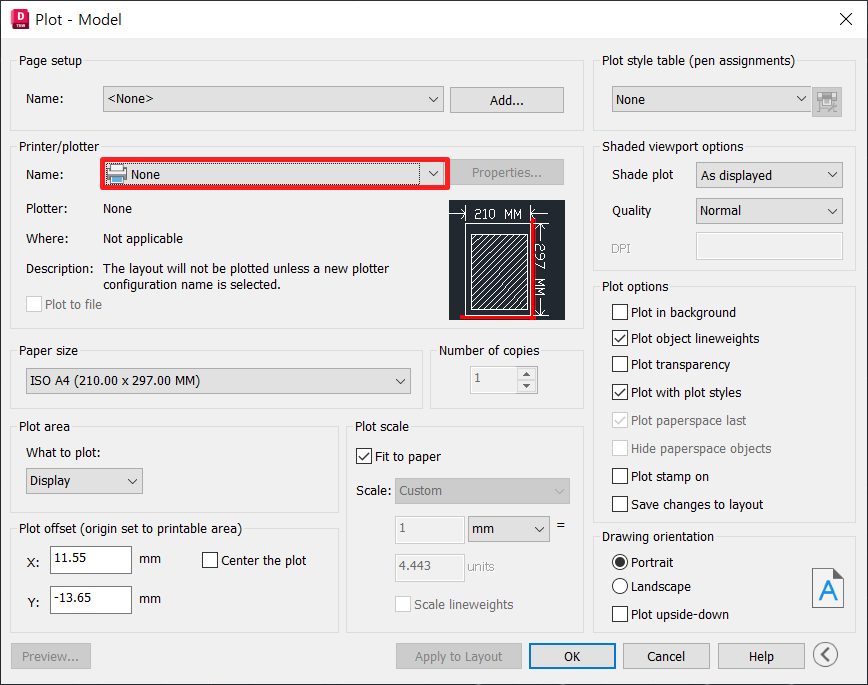Click the AutoCAD app icon in title bar
This screenshot has height=685, width=868.
20,19
